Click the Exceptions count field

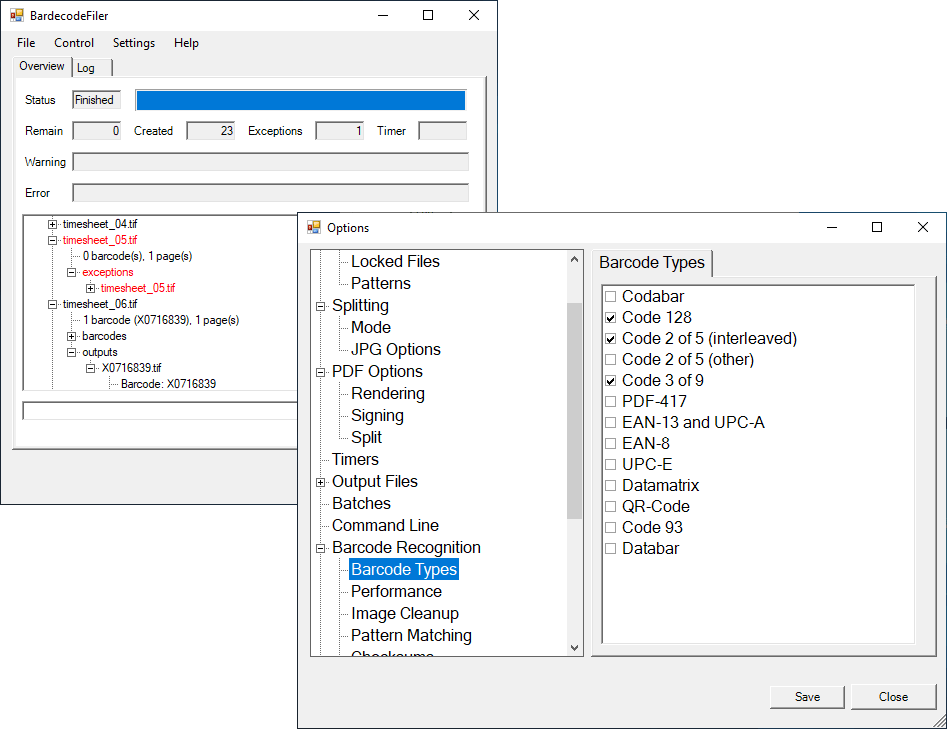[339, 130]
